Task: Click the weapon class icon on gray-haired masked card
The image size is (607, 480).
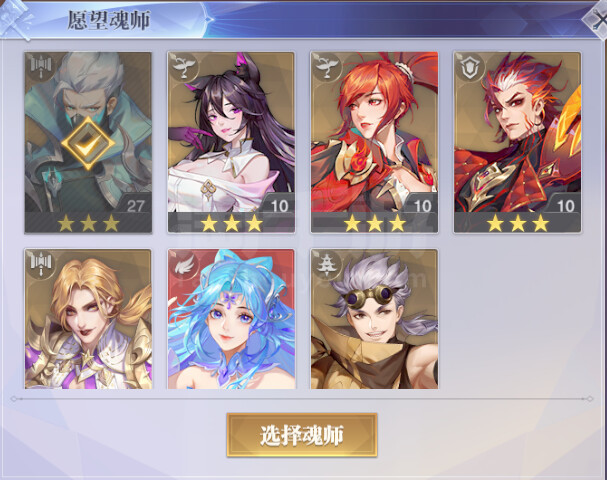Action: [x=40, y=68]
